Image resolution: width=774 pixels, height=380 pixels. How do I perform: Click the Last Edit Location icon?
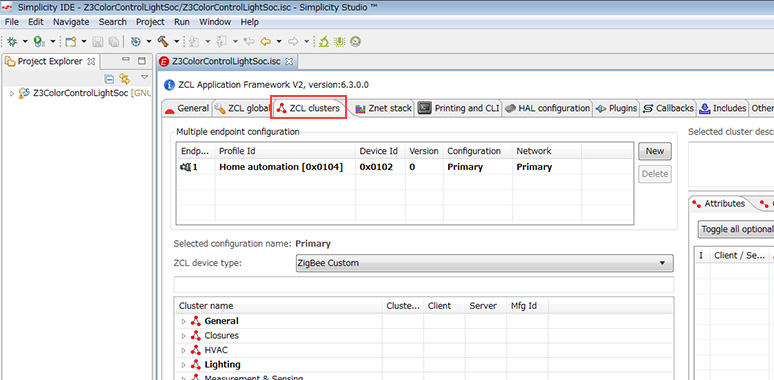tap(249, 42)
